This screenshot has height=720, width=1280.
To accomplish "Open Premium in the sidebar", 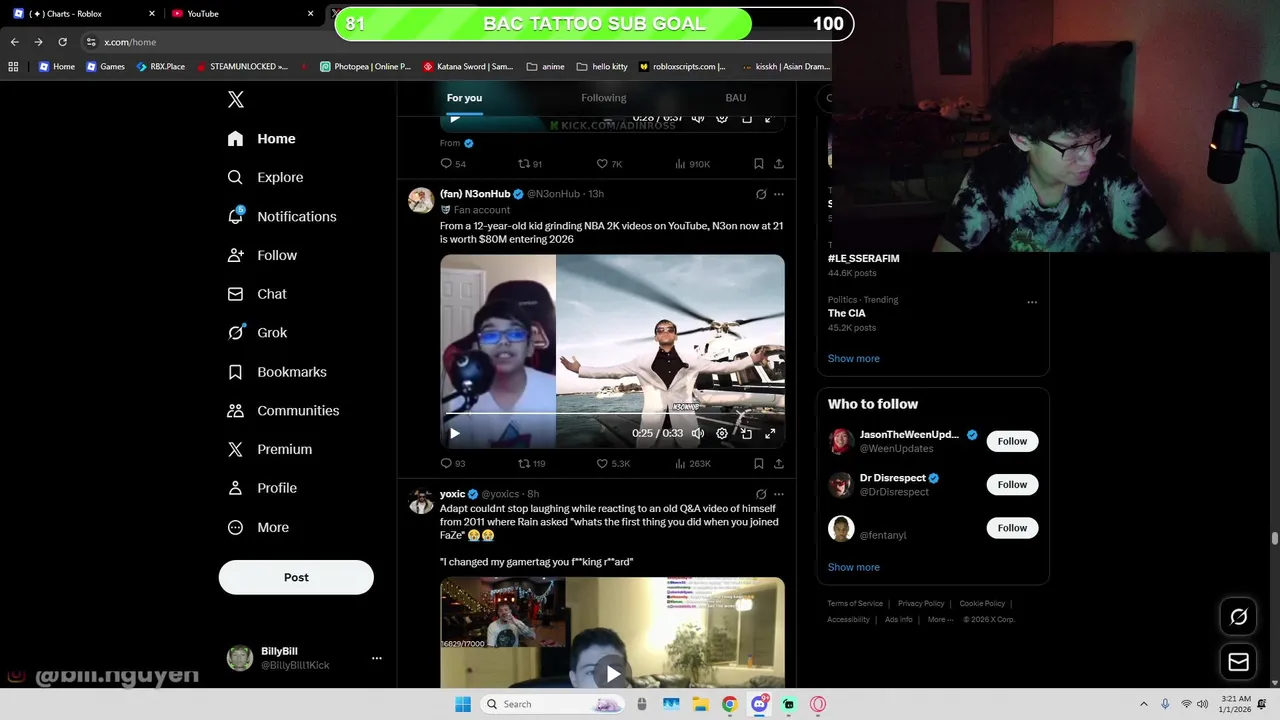I will [x=270, y=450].
